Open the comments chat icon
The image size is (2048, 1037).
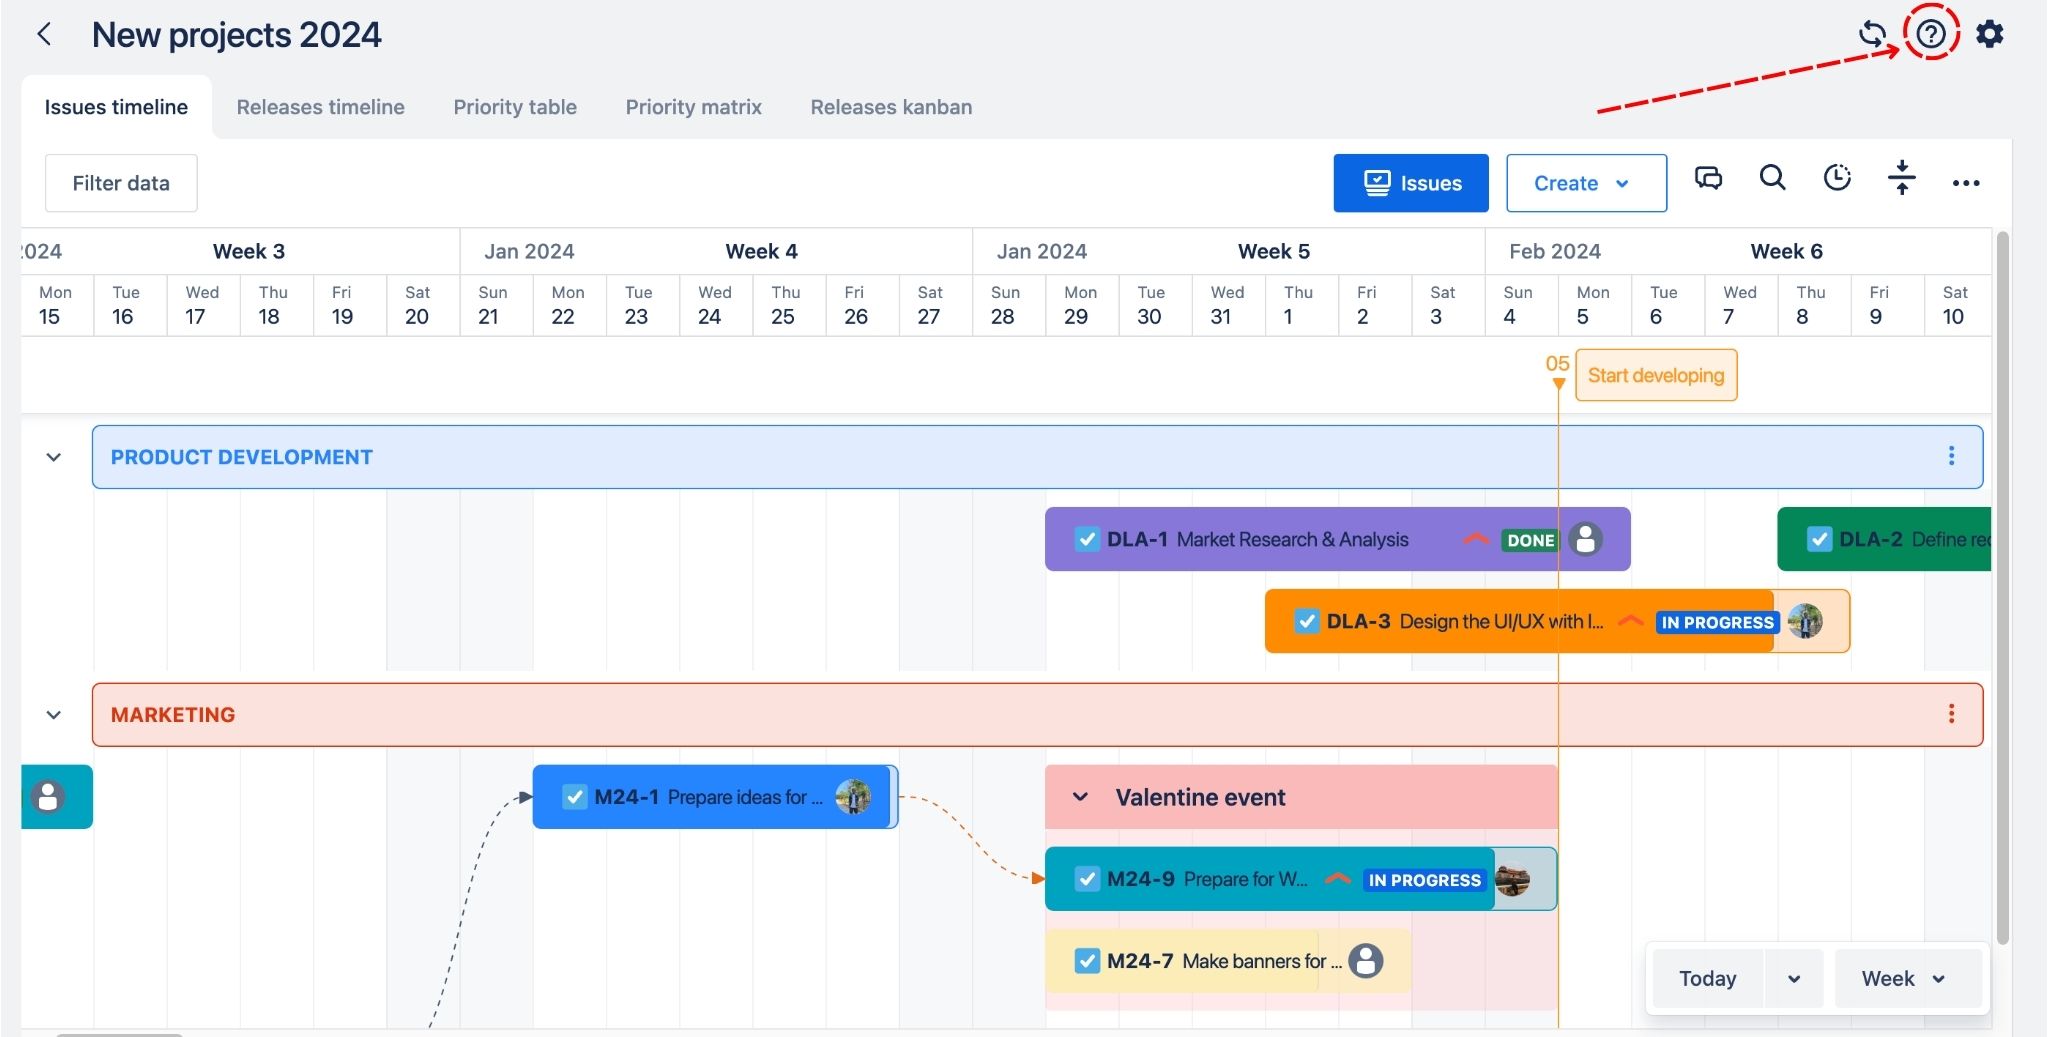coord(1708,179)
